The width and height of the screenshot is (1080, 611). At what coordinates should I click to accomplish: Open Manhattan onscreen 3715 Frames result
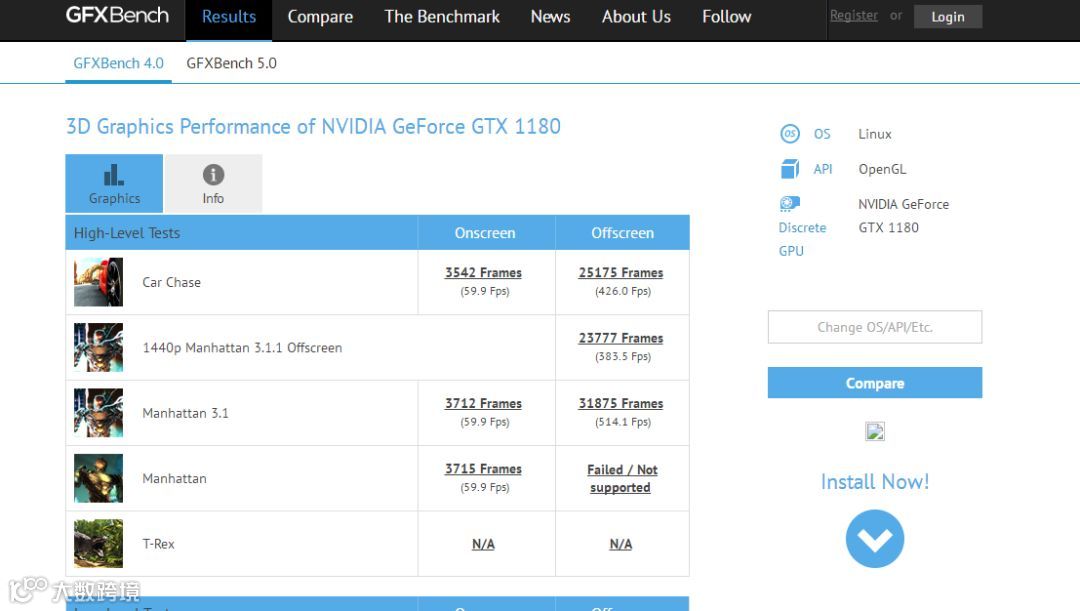(x=484, y=469)
